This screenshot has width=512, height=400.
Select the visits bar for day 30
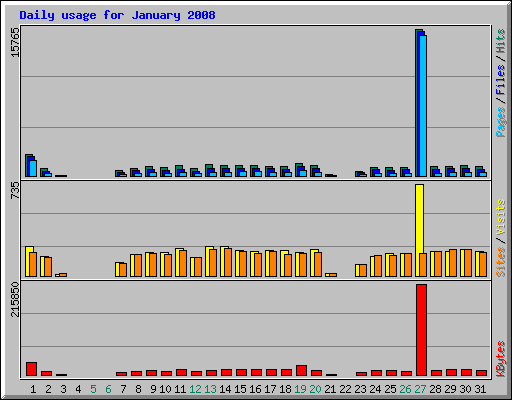[x=463, y=263]
